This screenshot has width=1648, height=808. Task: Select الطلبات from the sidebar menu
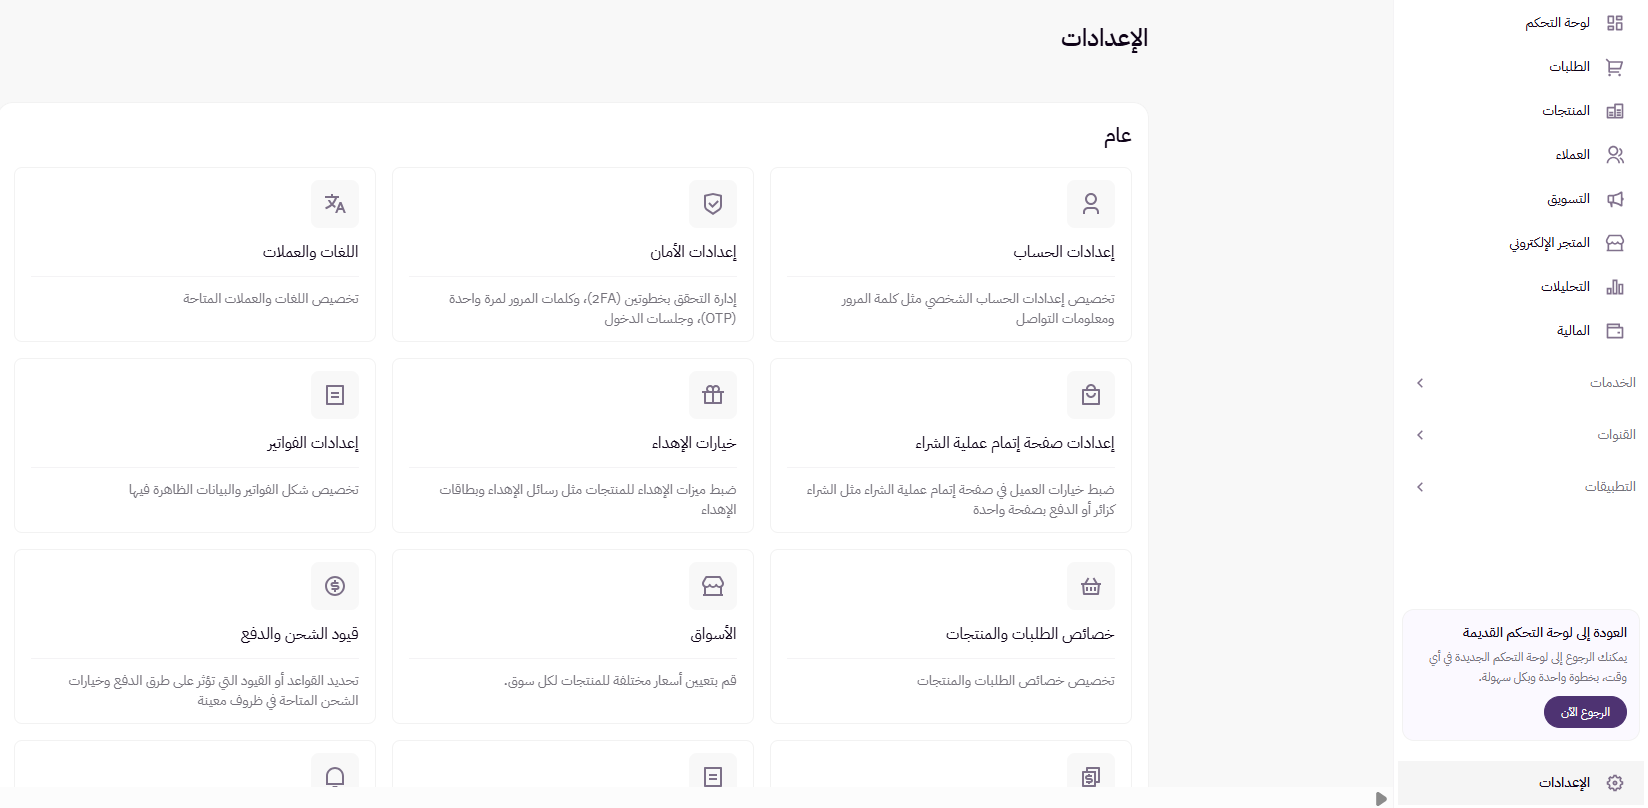[1569, 66]
